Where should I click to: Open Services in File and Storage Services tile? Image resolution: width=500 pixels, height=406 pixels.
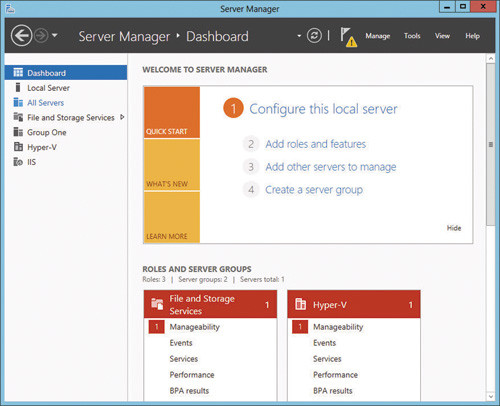pyautogui.click(x=184, y=359)
